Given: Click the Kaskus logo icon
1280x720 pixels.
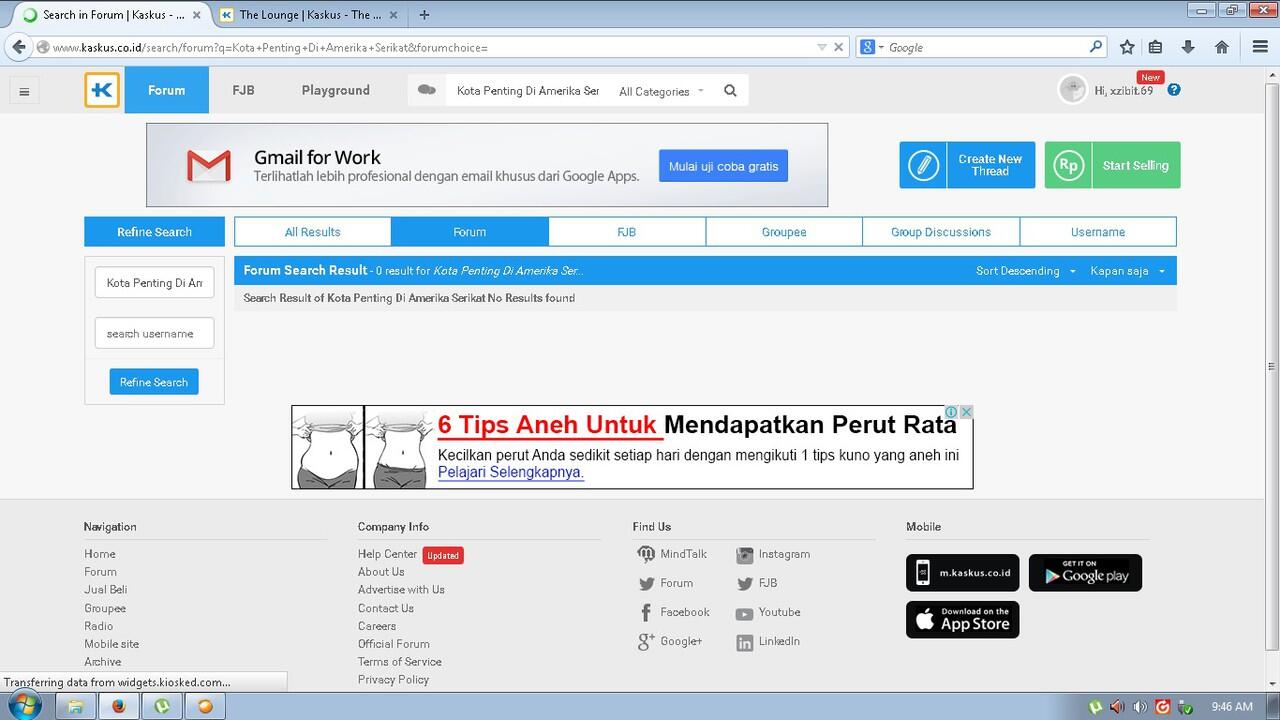Looking at the screenshot, I should pos(102,90).
